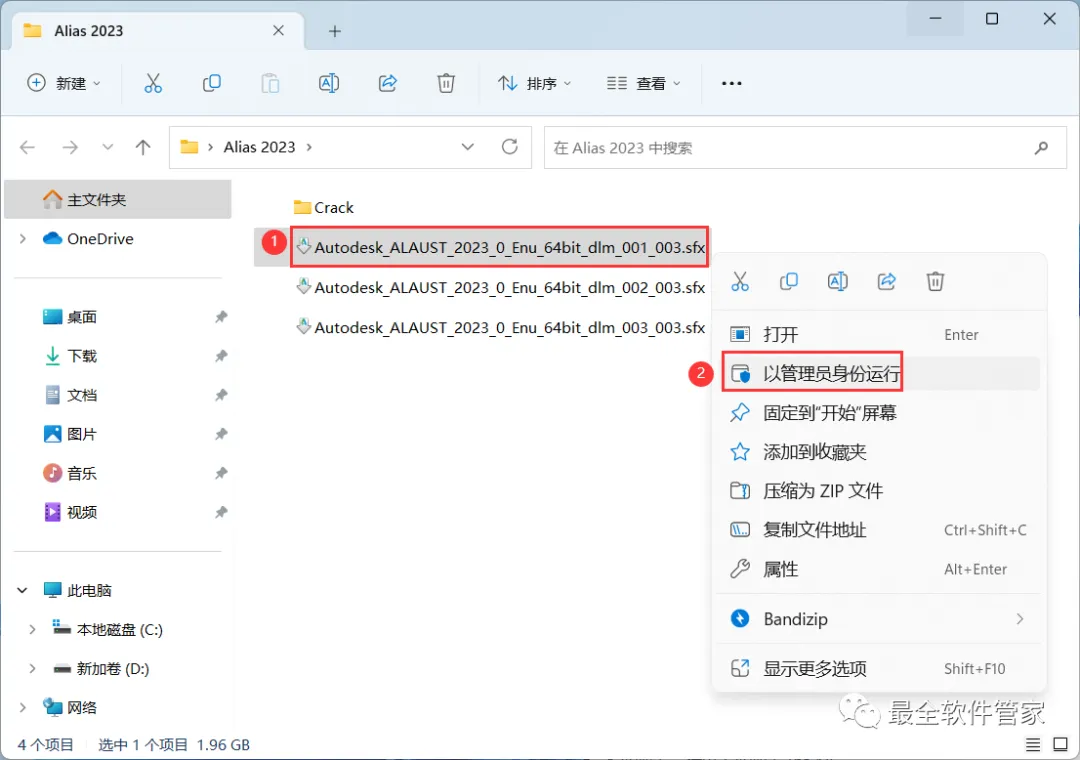Click Rename icon in the context menu

click(x=838, y=281)
